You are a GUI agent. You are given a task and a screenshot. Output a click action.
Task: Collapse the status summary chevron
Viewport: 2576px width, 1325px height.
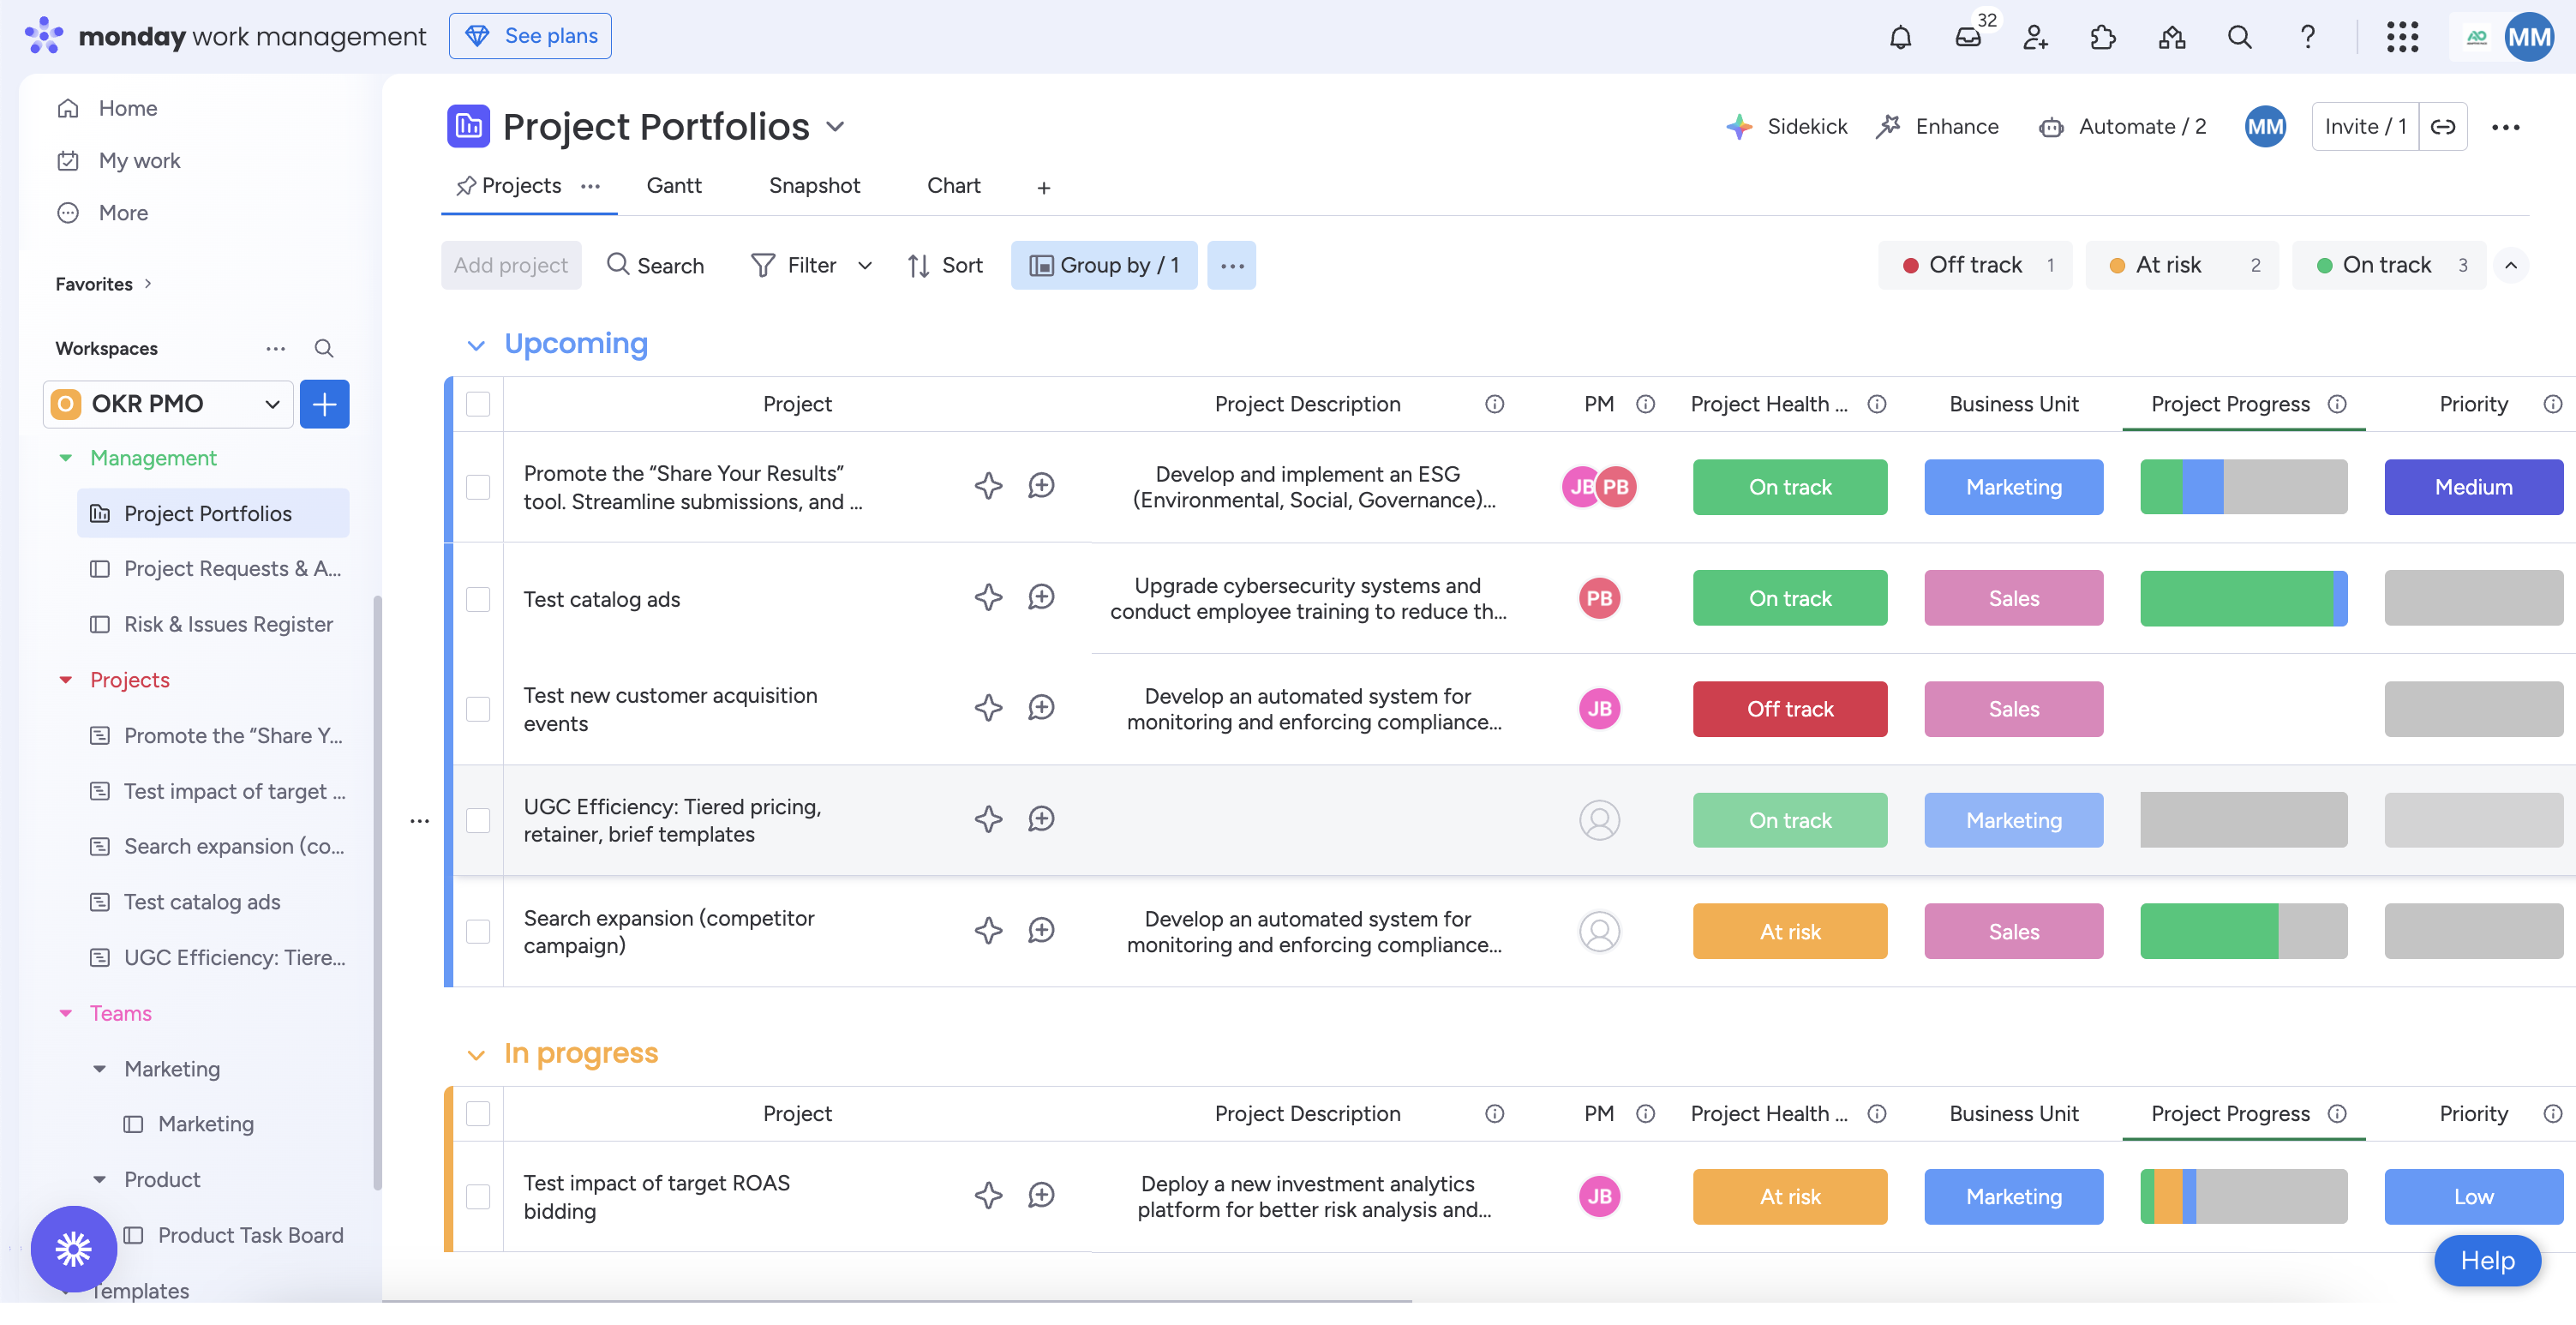coord(2510,265)
